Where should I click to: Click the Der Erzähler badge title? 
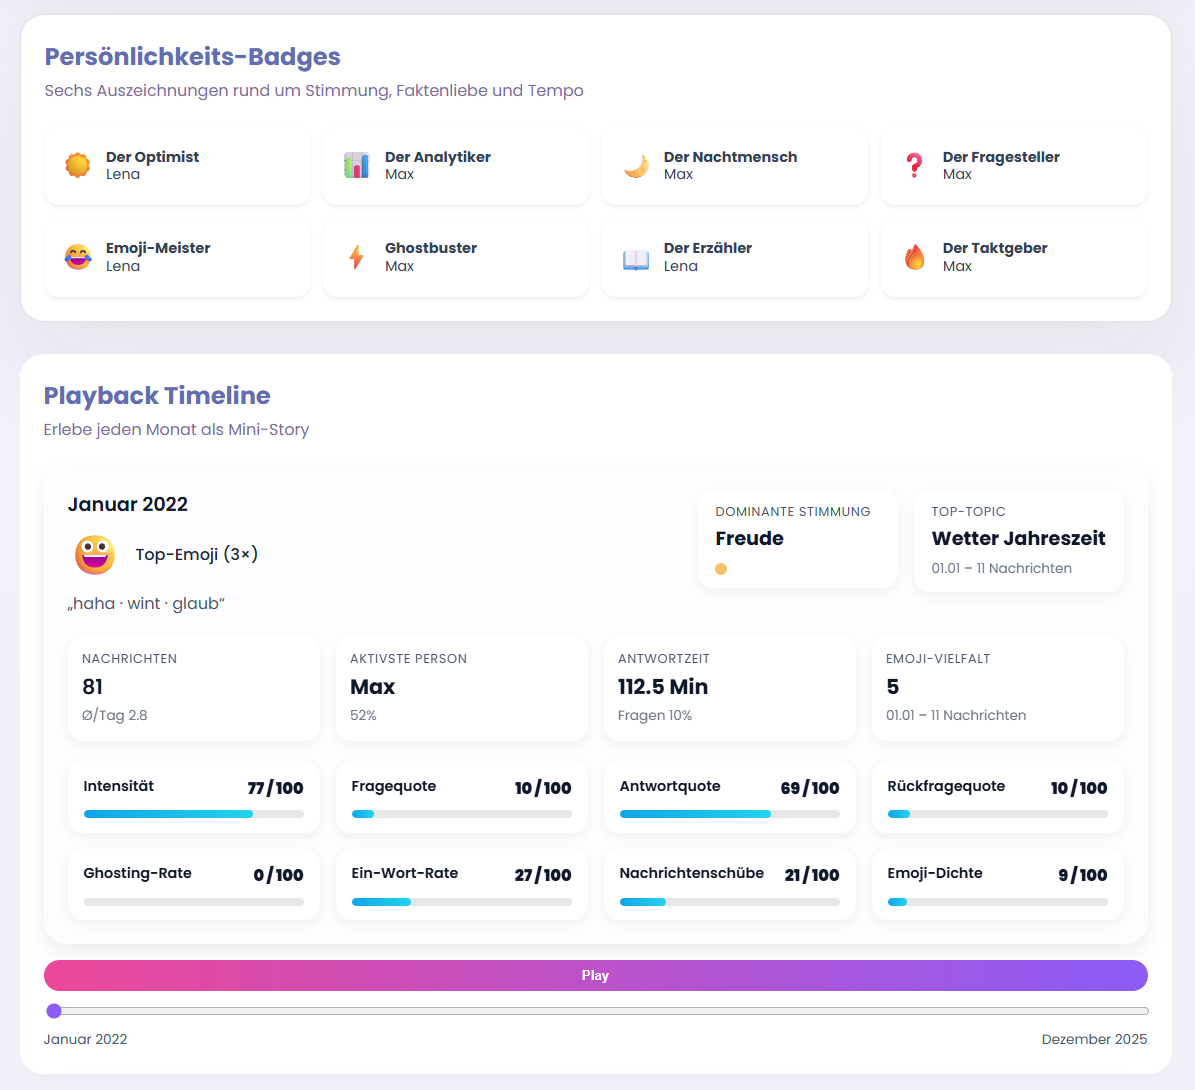click(707, 248)
